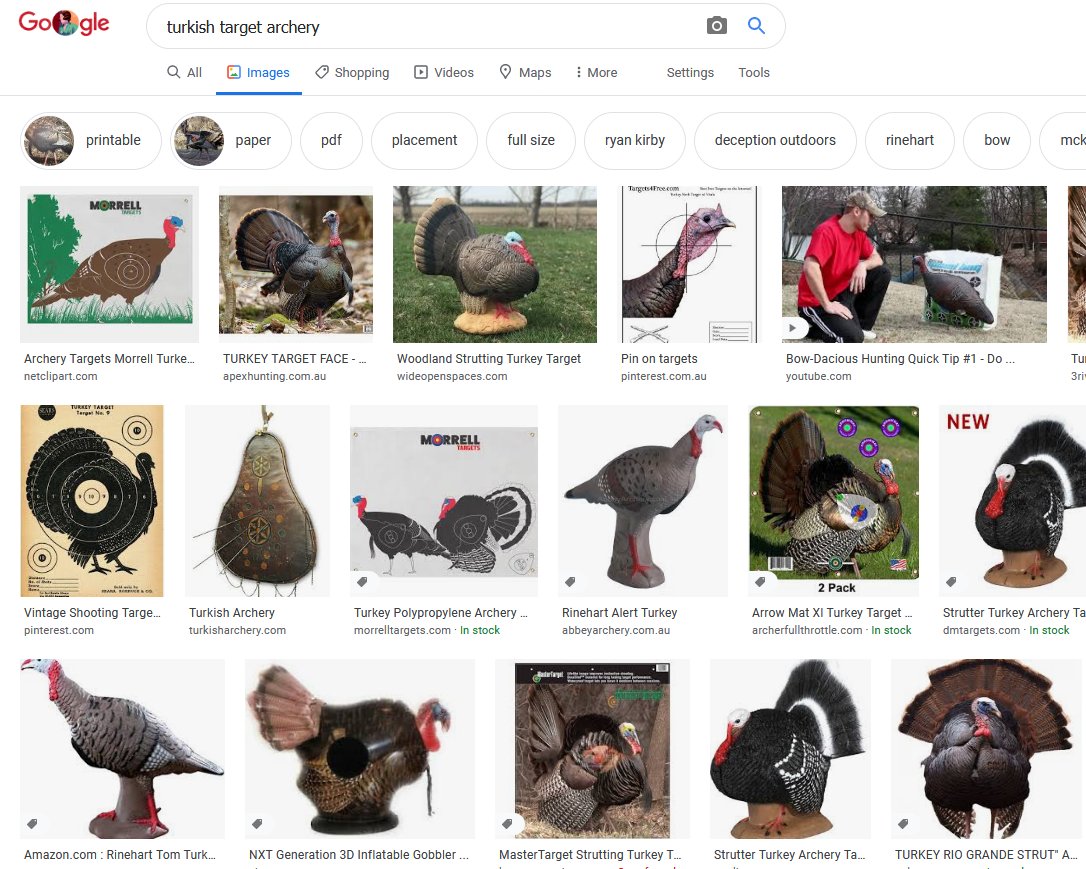Click into the search box text
Image resolution: width=1086 pixels, height=869 pixels.
click(243, 27)
